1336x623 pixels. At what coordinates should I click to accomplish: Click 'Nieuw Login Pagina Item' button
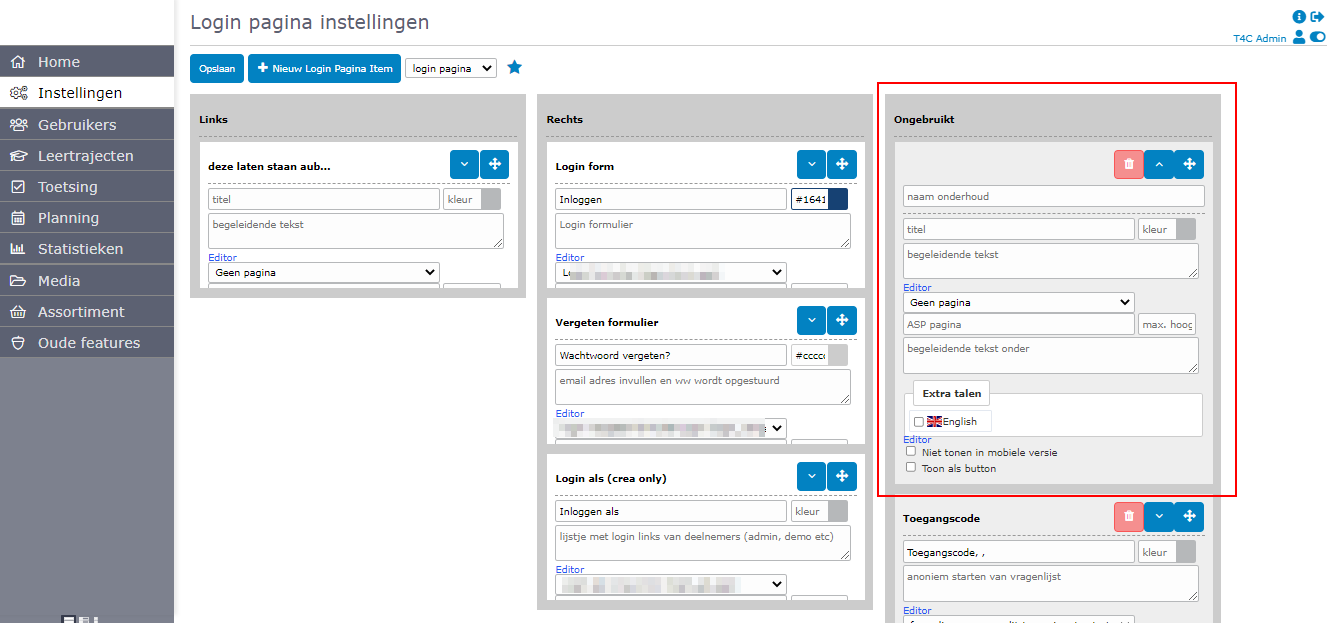pos(324,68)
